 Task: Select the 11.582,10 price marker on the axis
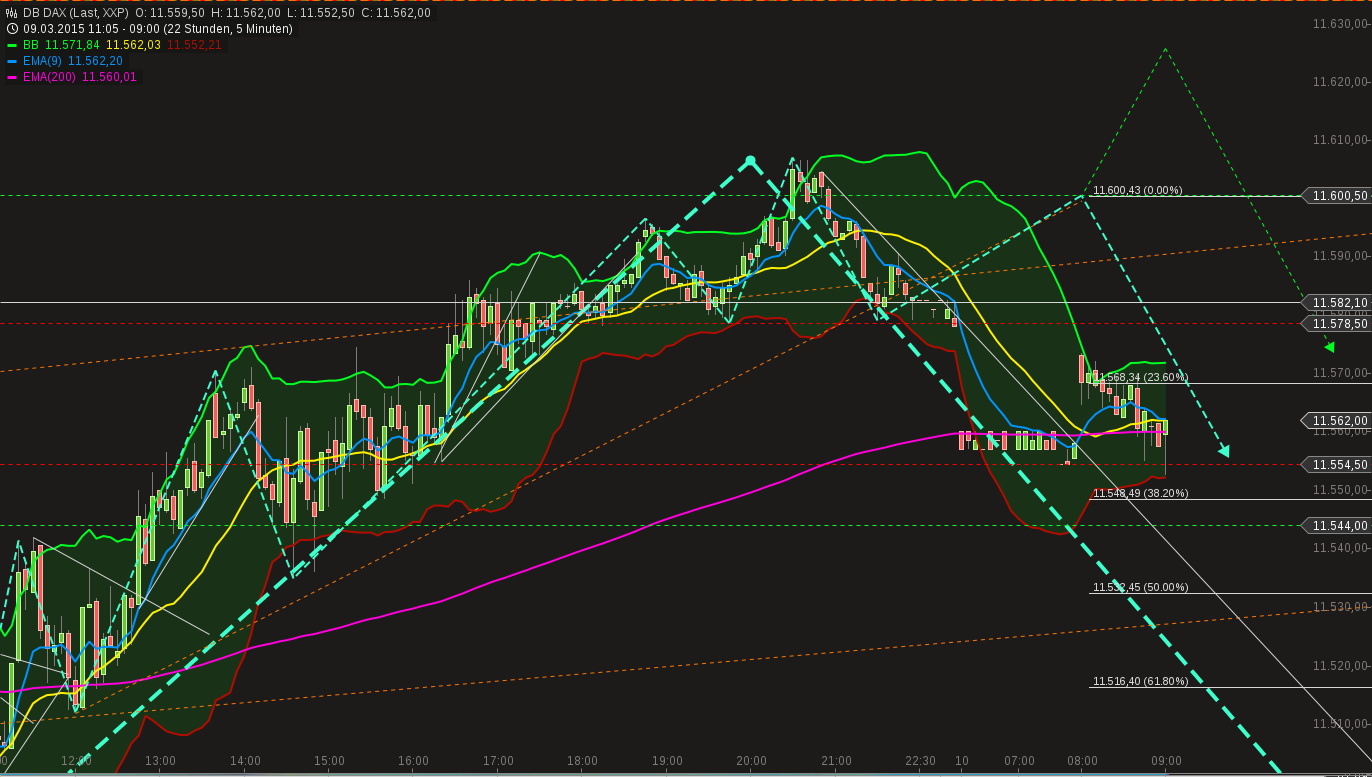pyautogui.click(x=1335, y=302)
